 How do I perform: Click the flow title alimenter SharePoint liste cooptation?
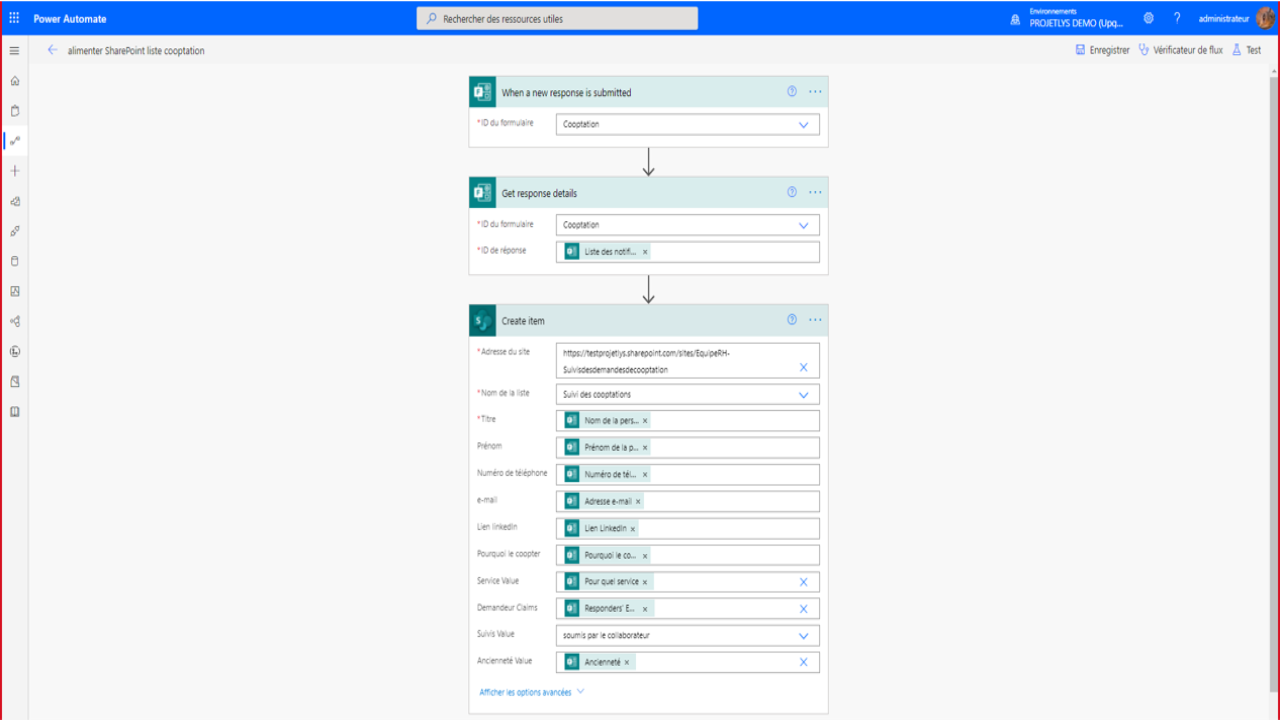(136, 50)
